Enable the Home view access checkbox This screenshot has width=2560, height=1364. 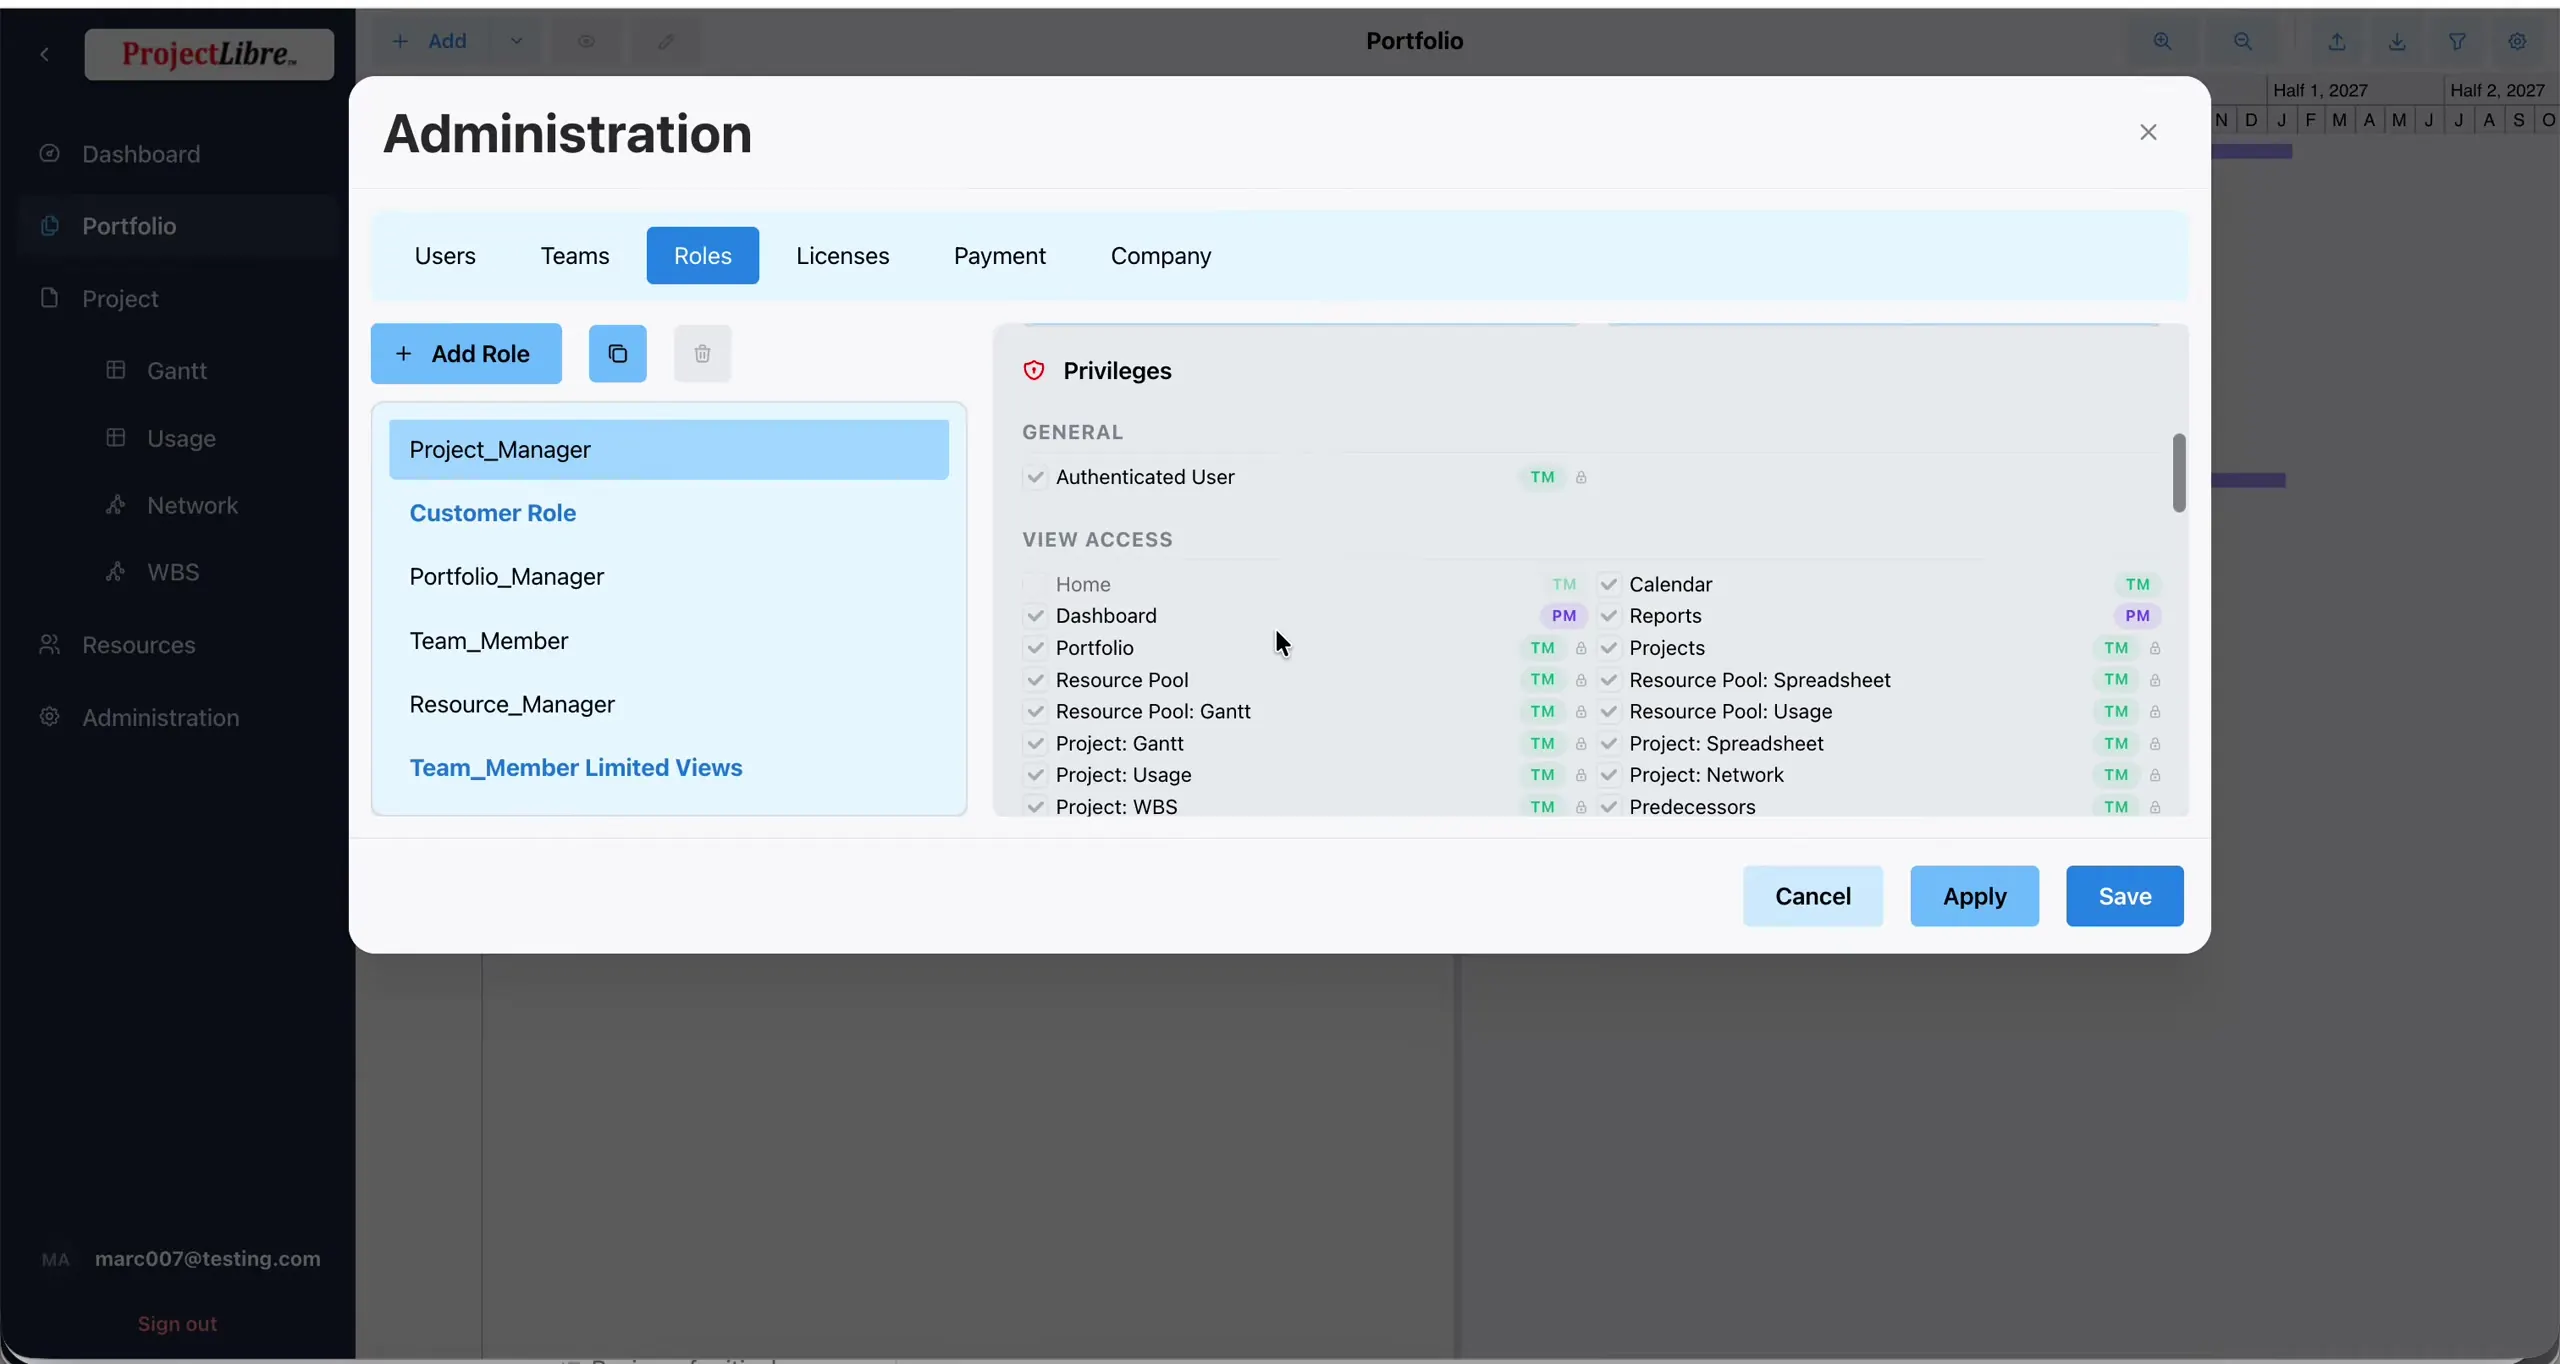tap(1035, 584)
